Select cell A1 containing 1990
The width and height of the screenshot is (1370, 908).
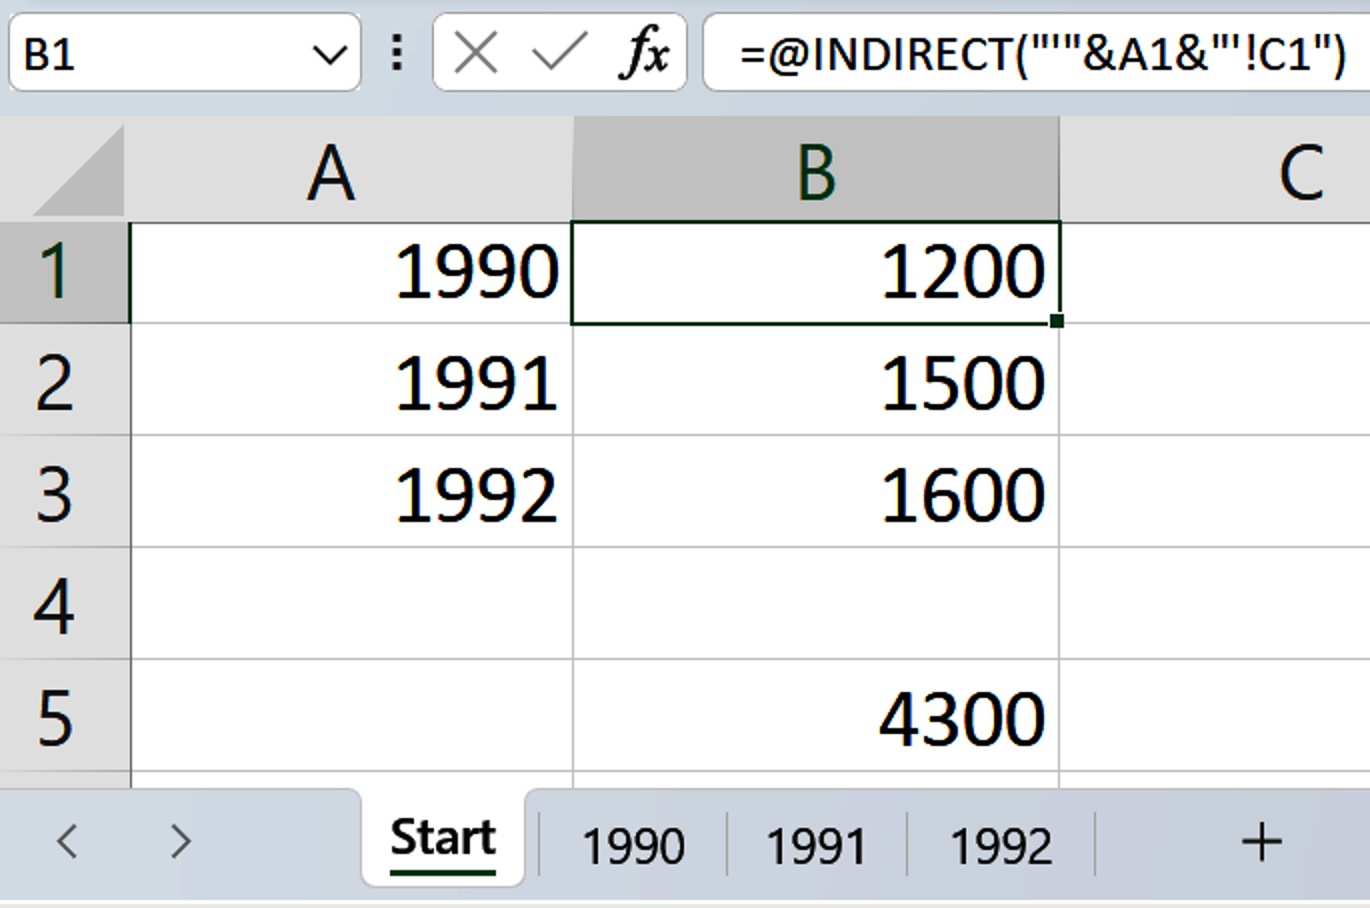[350, 270]
